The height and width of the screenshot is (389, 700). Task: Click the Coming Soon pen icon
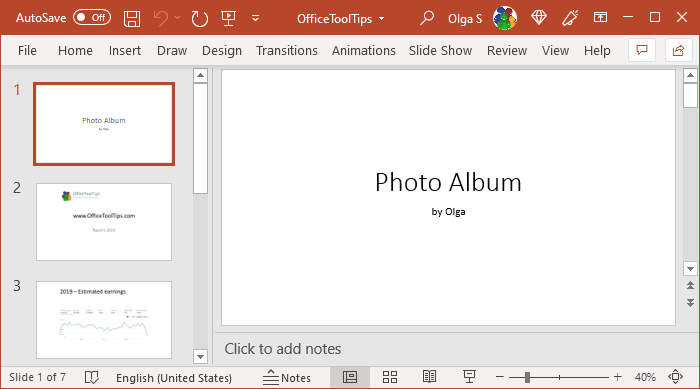pos(570,18)
